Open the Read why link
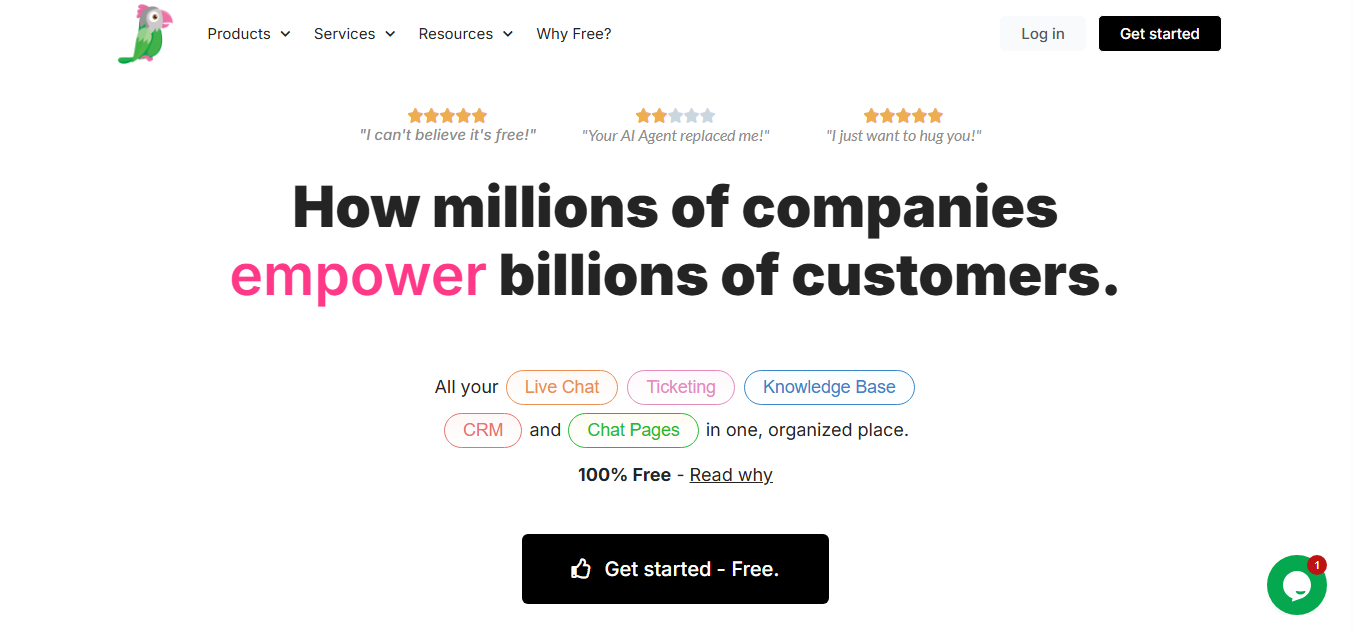The image size is (1353, 631). tap(731, 474)
